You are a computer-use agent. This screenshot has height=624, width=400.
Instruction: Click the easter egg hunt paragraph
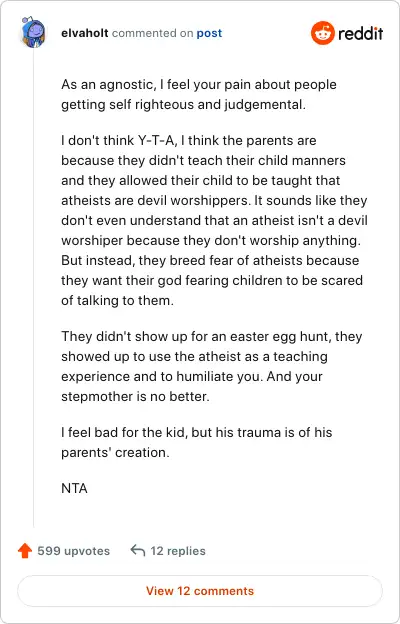click(x=212, y=367)
